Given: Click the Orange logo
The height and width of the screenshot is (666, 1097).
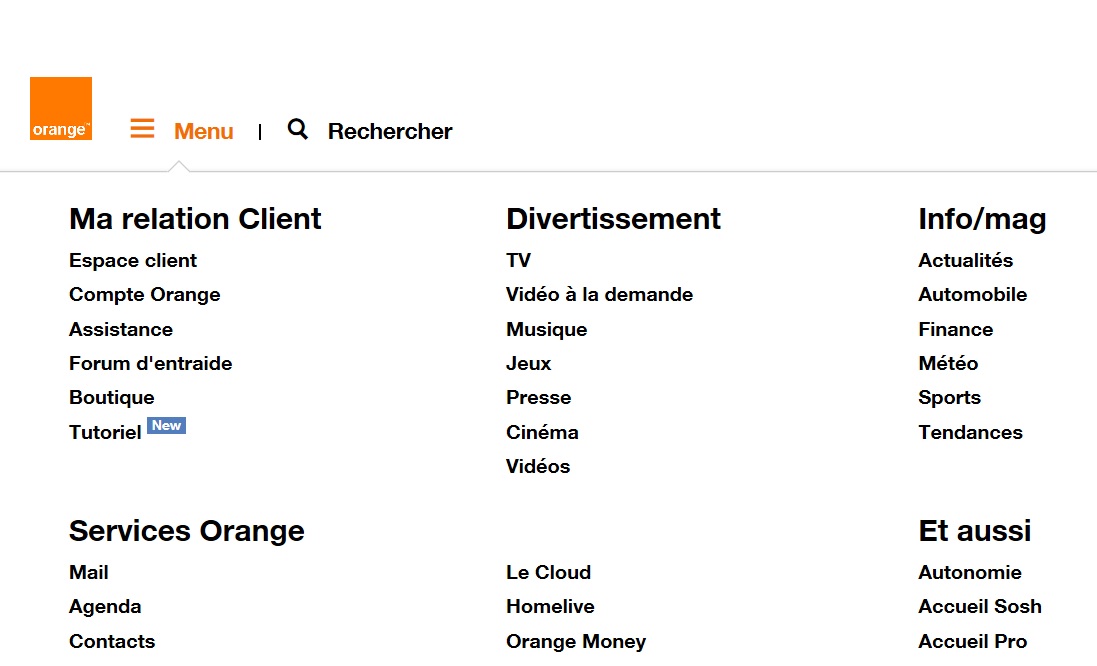Looking at the screenshot, I should (x=61, y=108).
